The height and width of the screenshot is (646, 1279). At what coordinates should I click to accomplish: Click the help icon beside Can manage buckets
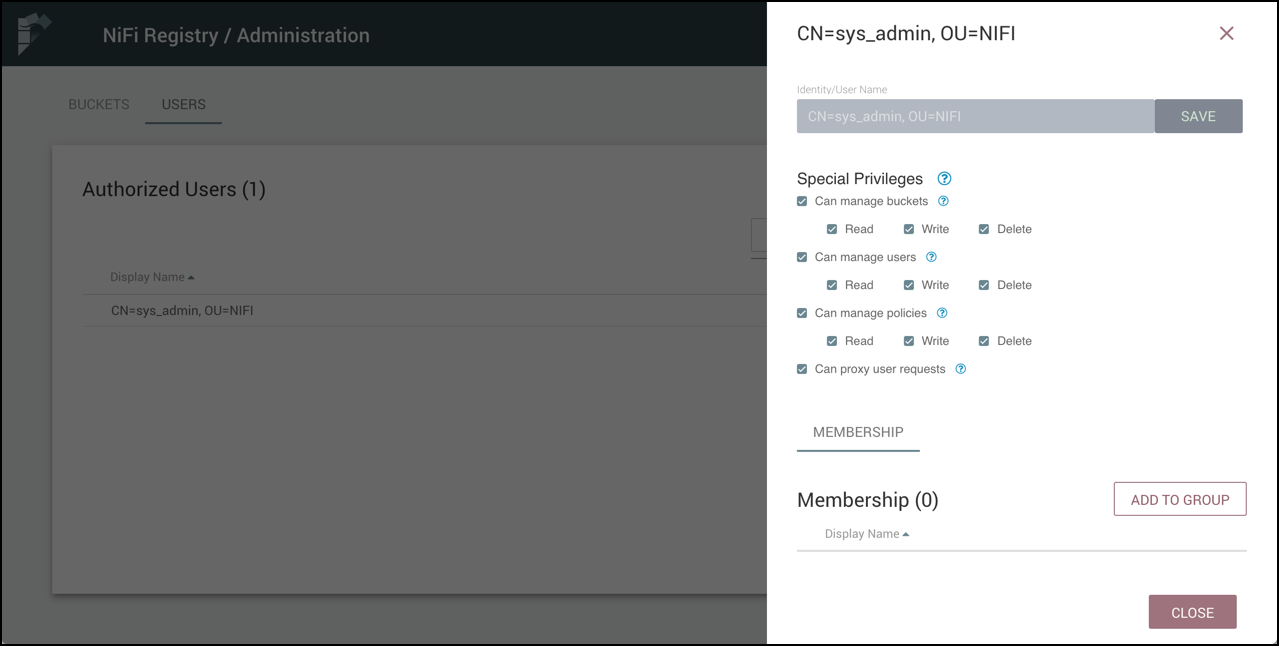[945, 200]
